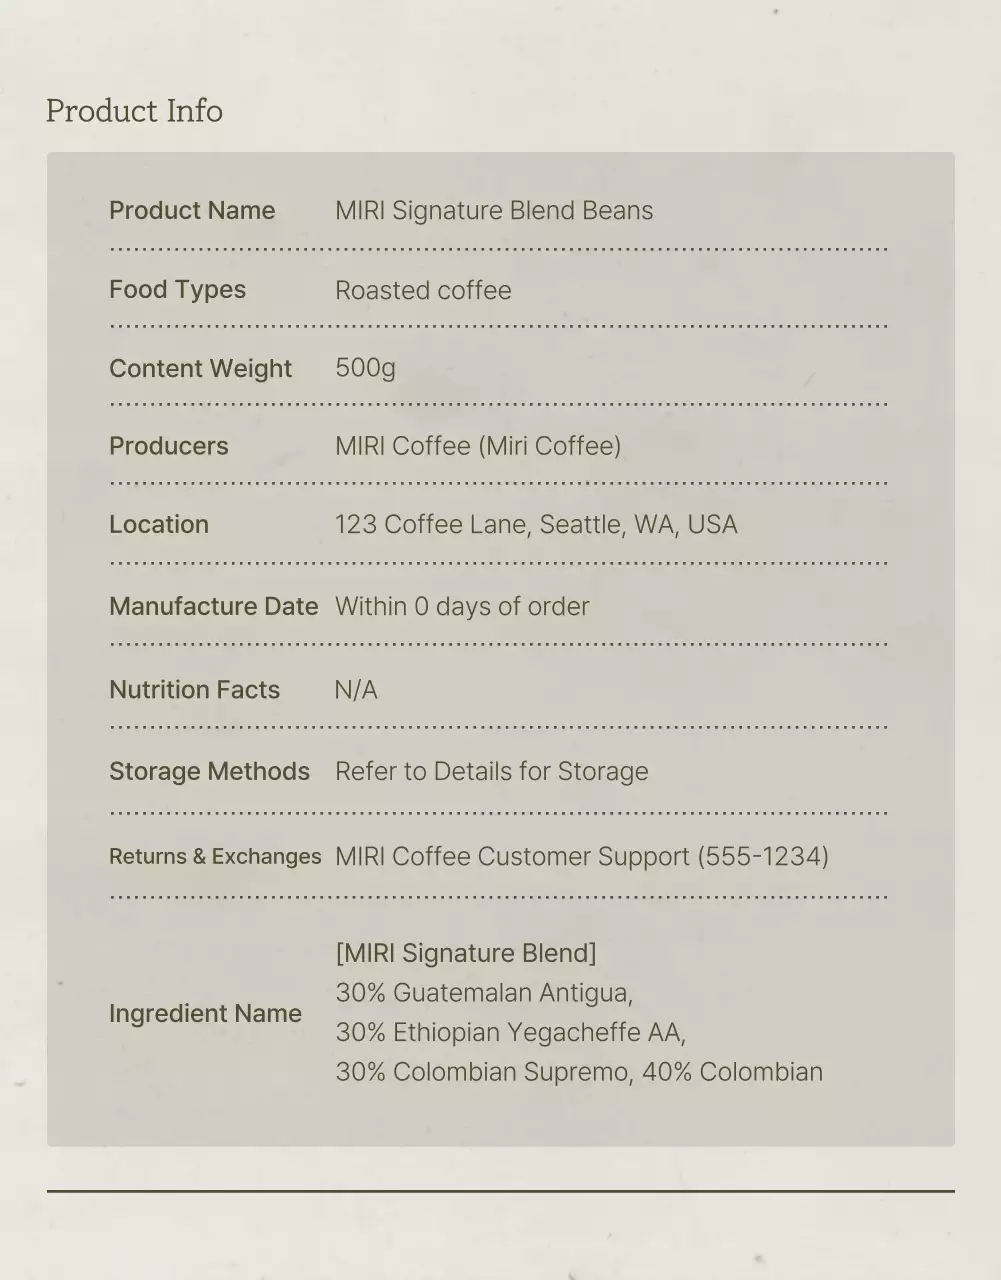Click the Product Name label
This screenshot has width=1001, height=1280.
pyautogui.click(x=192, y=211)
